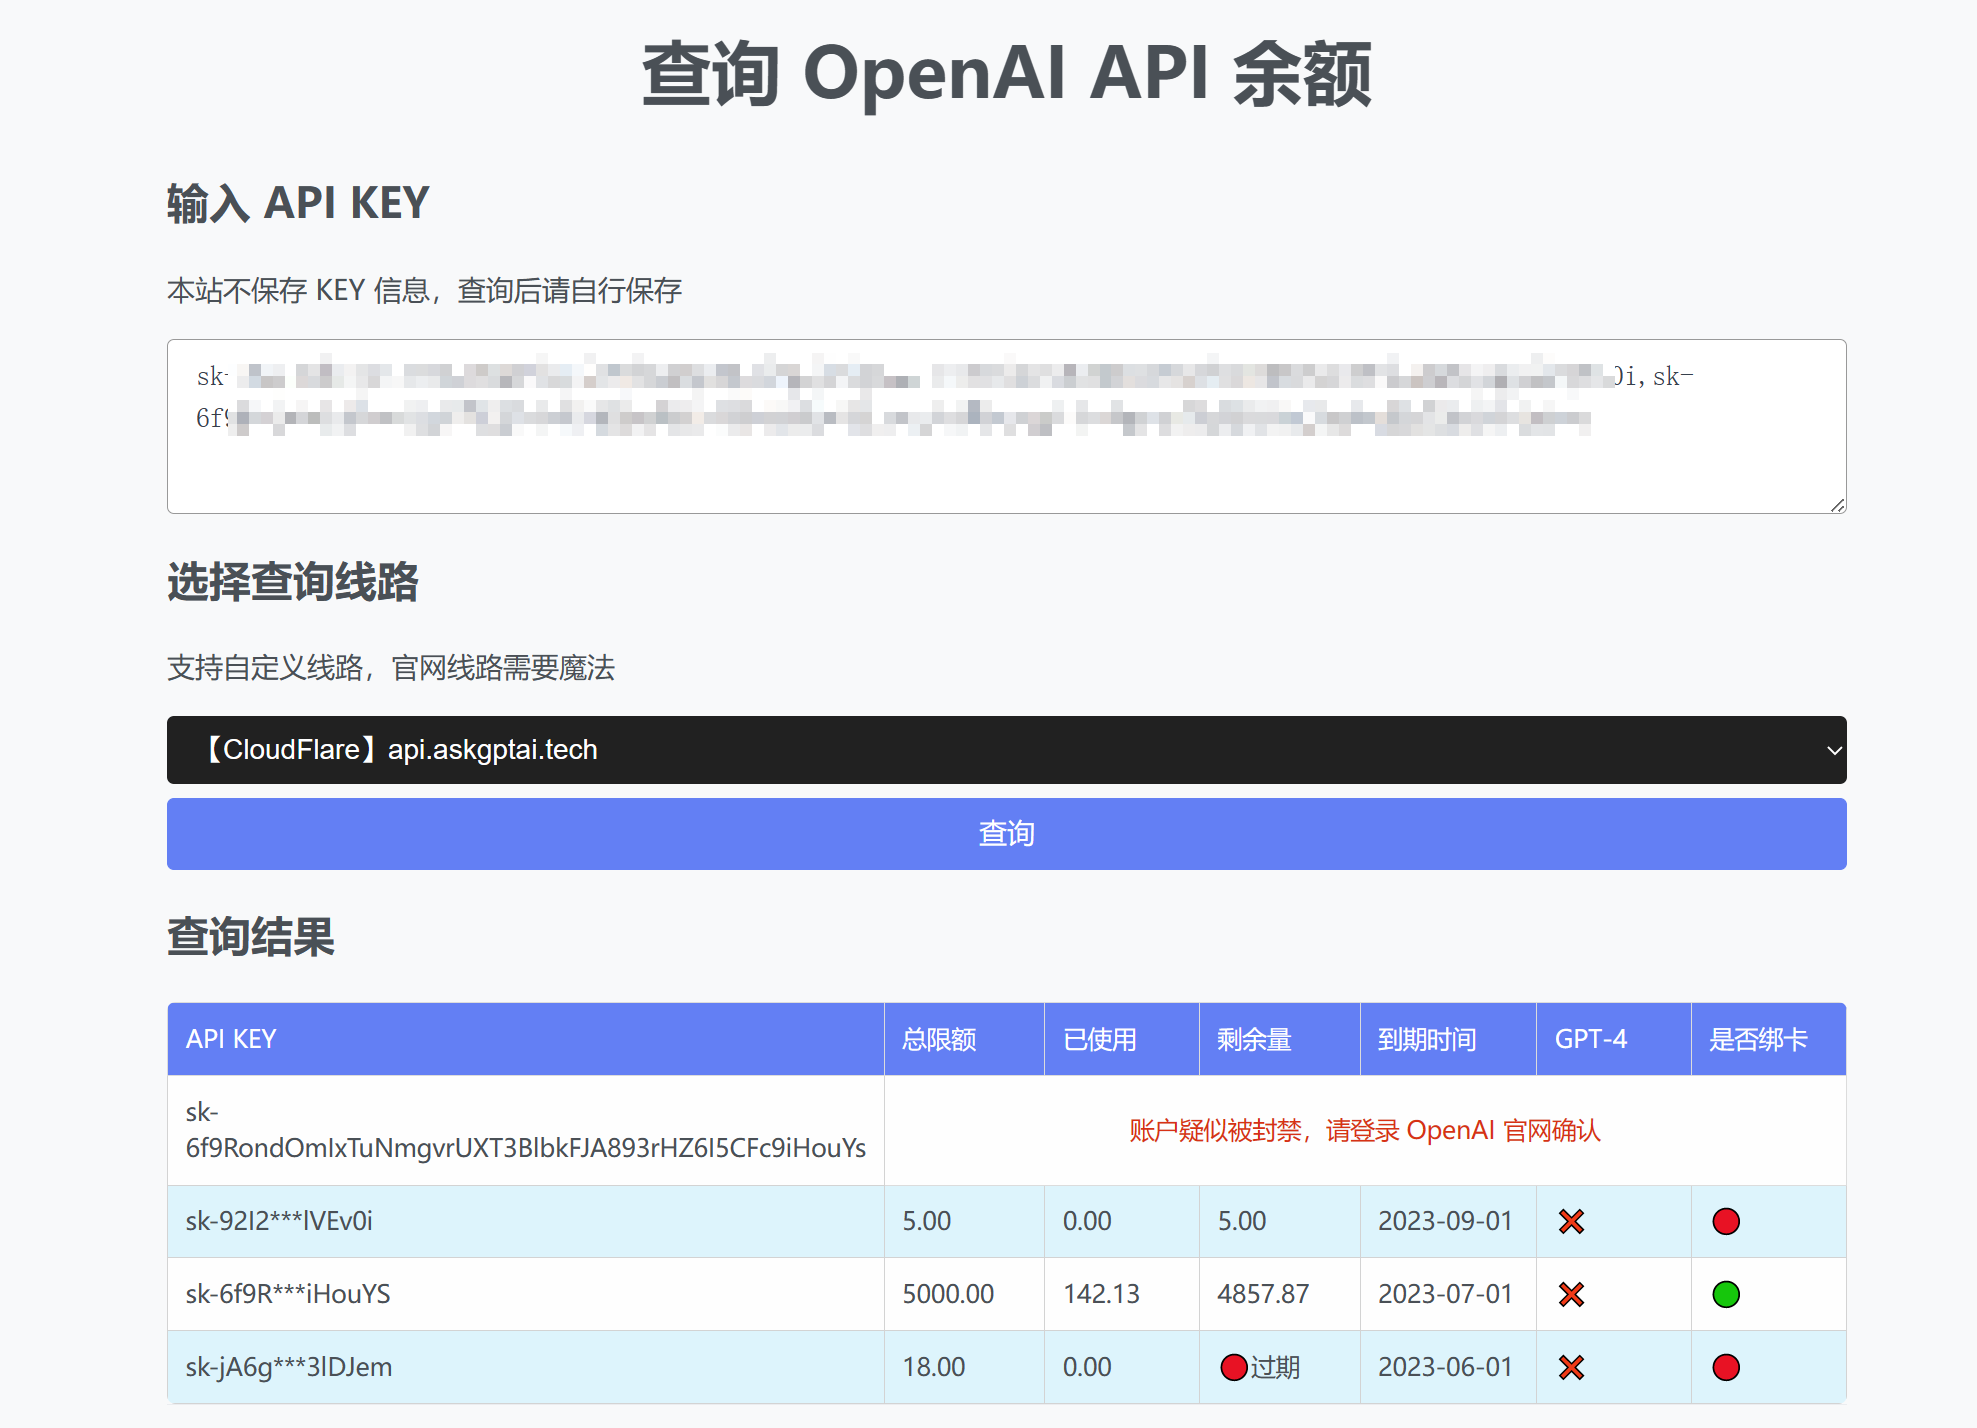Click the 总限额 column header
This screenshot has width=1977, height=1428.
click(938, 1039)
